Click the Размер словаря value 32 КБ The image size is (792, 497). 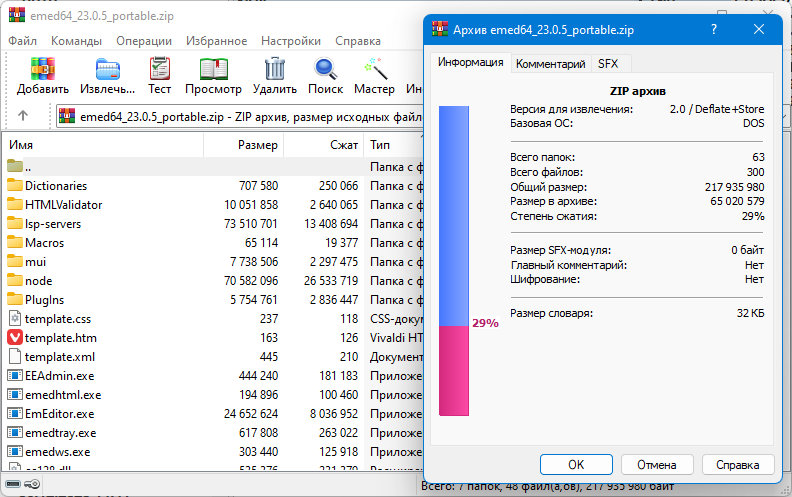click(x=750, y=313)
